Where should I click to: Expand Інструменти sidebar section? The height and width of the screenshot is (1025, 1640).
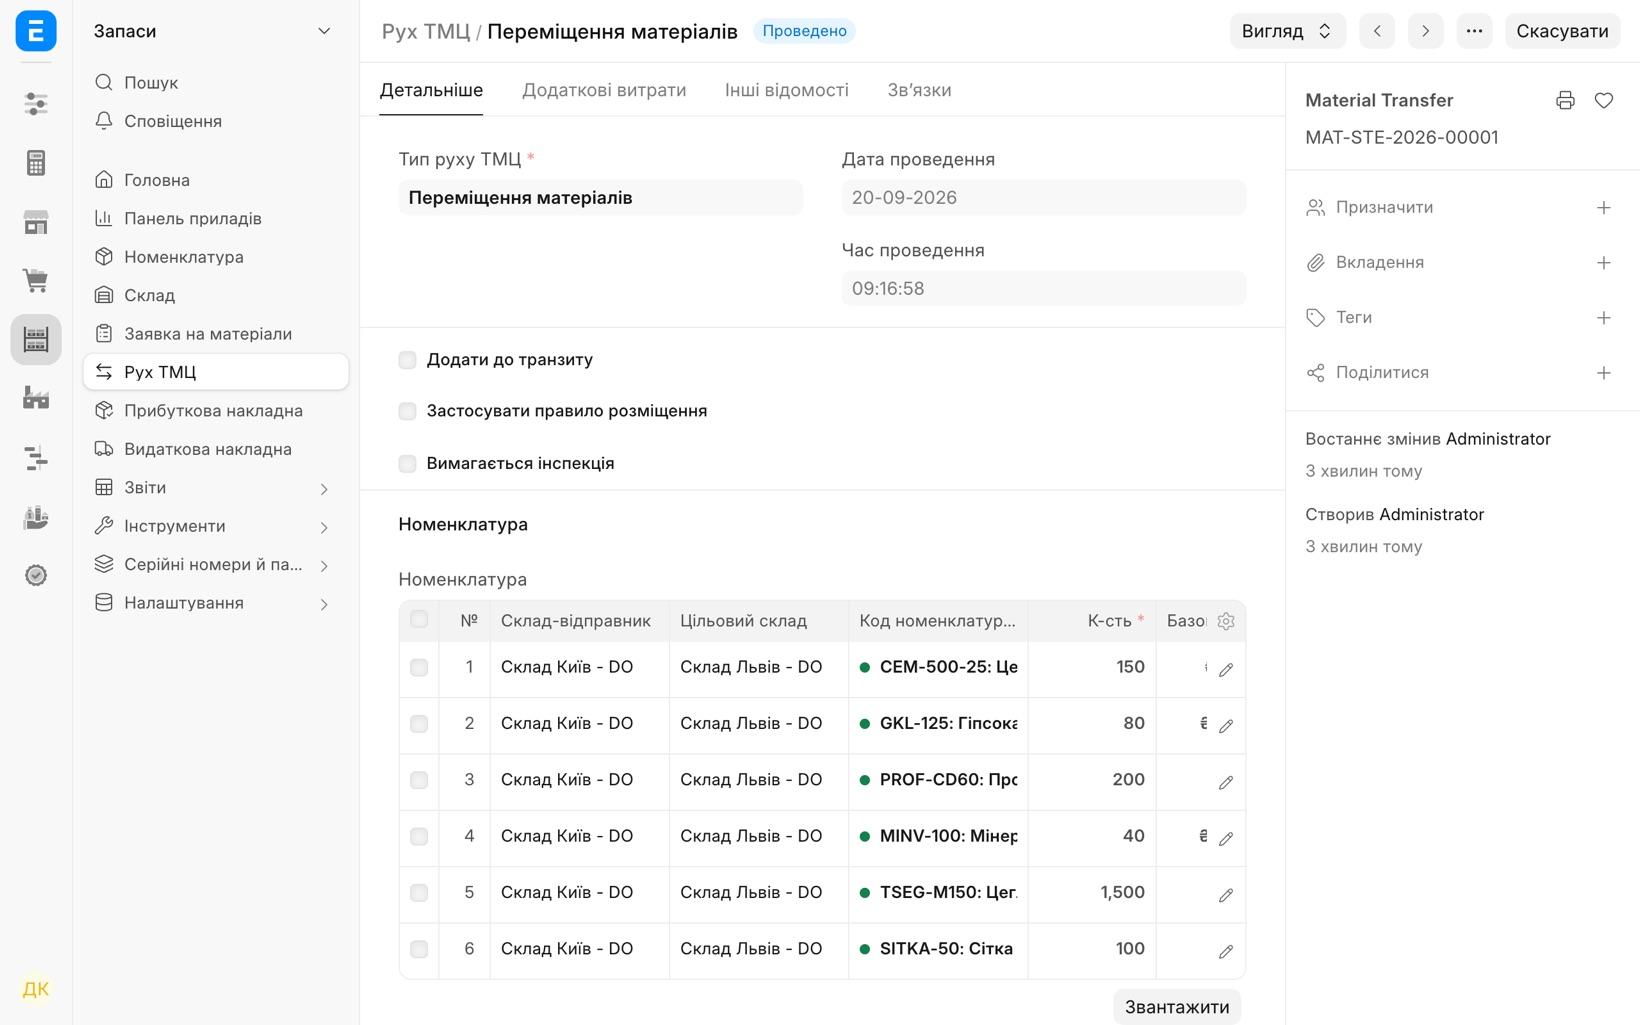pos(216,526)
